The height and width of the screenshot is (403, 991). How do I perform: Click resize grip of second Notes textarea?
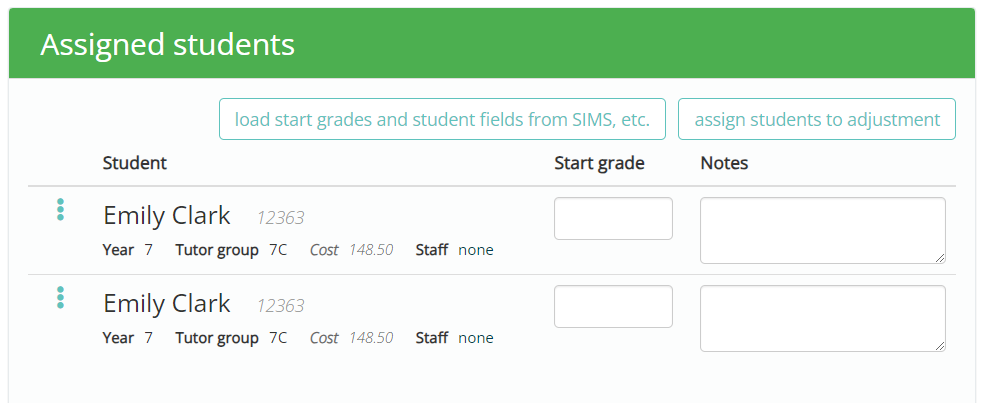pos(940,346)
